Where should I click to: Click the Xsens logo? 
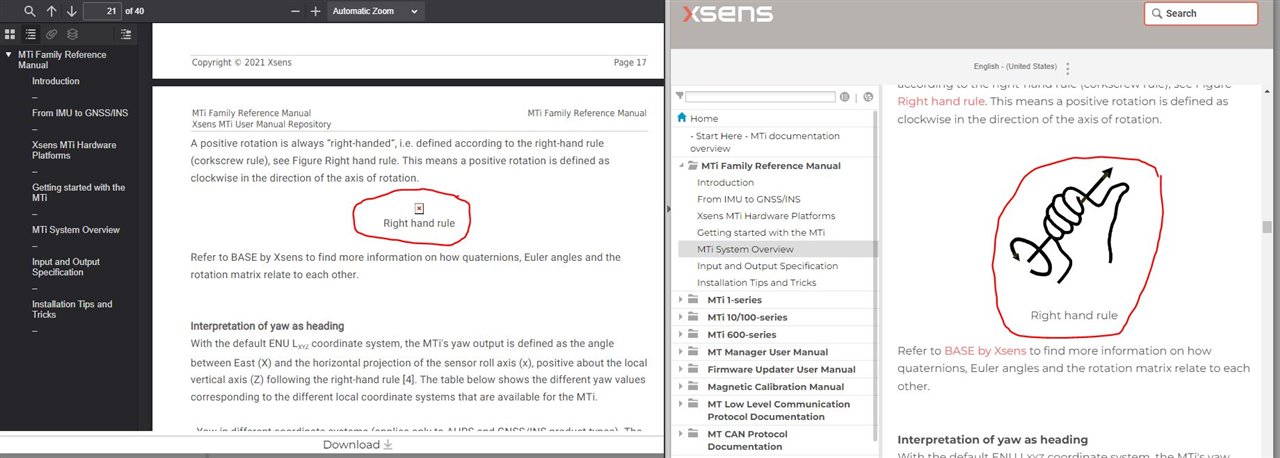tap(727, 14)
